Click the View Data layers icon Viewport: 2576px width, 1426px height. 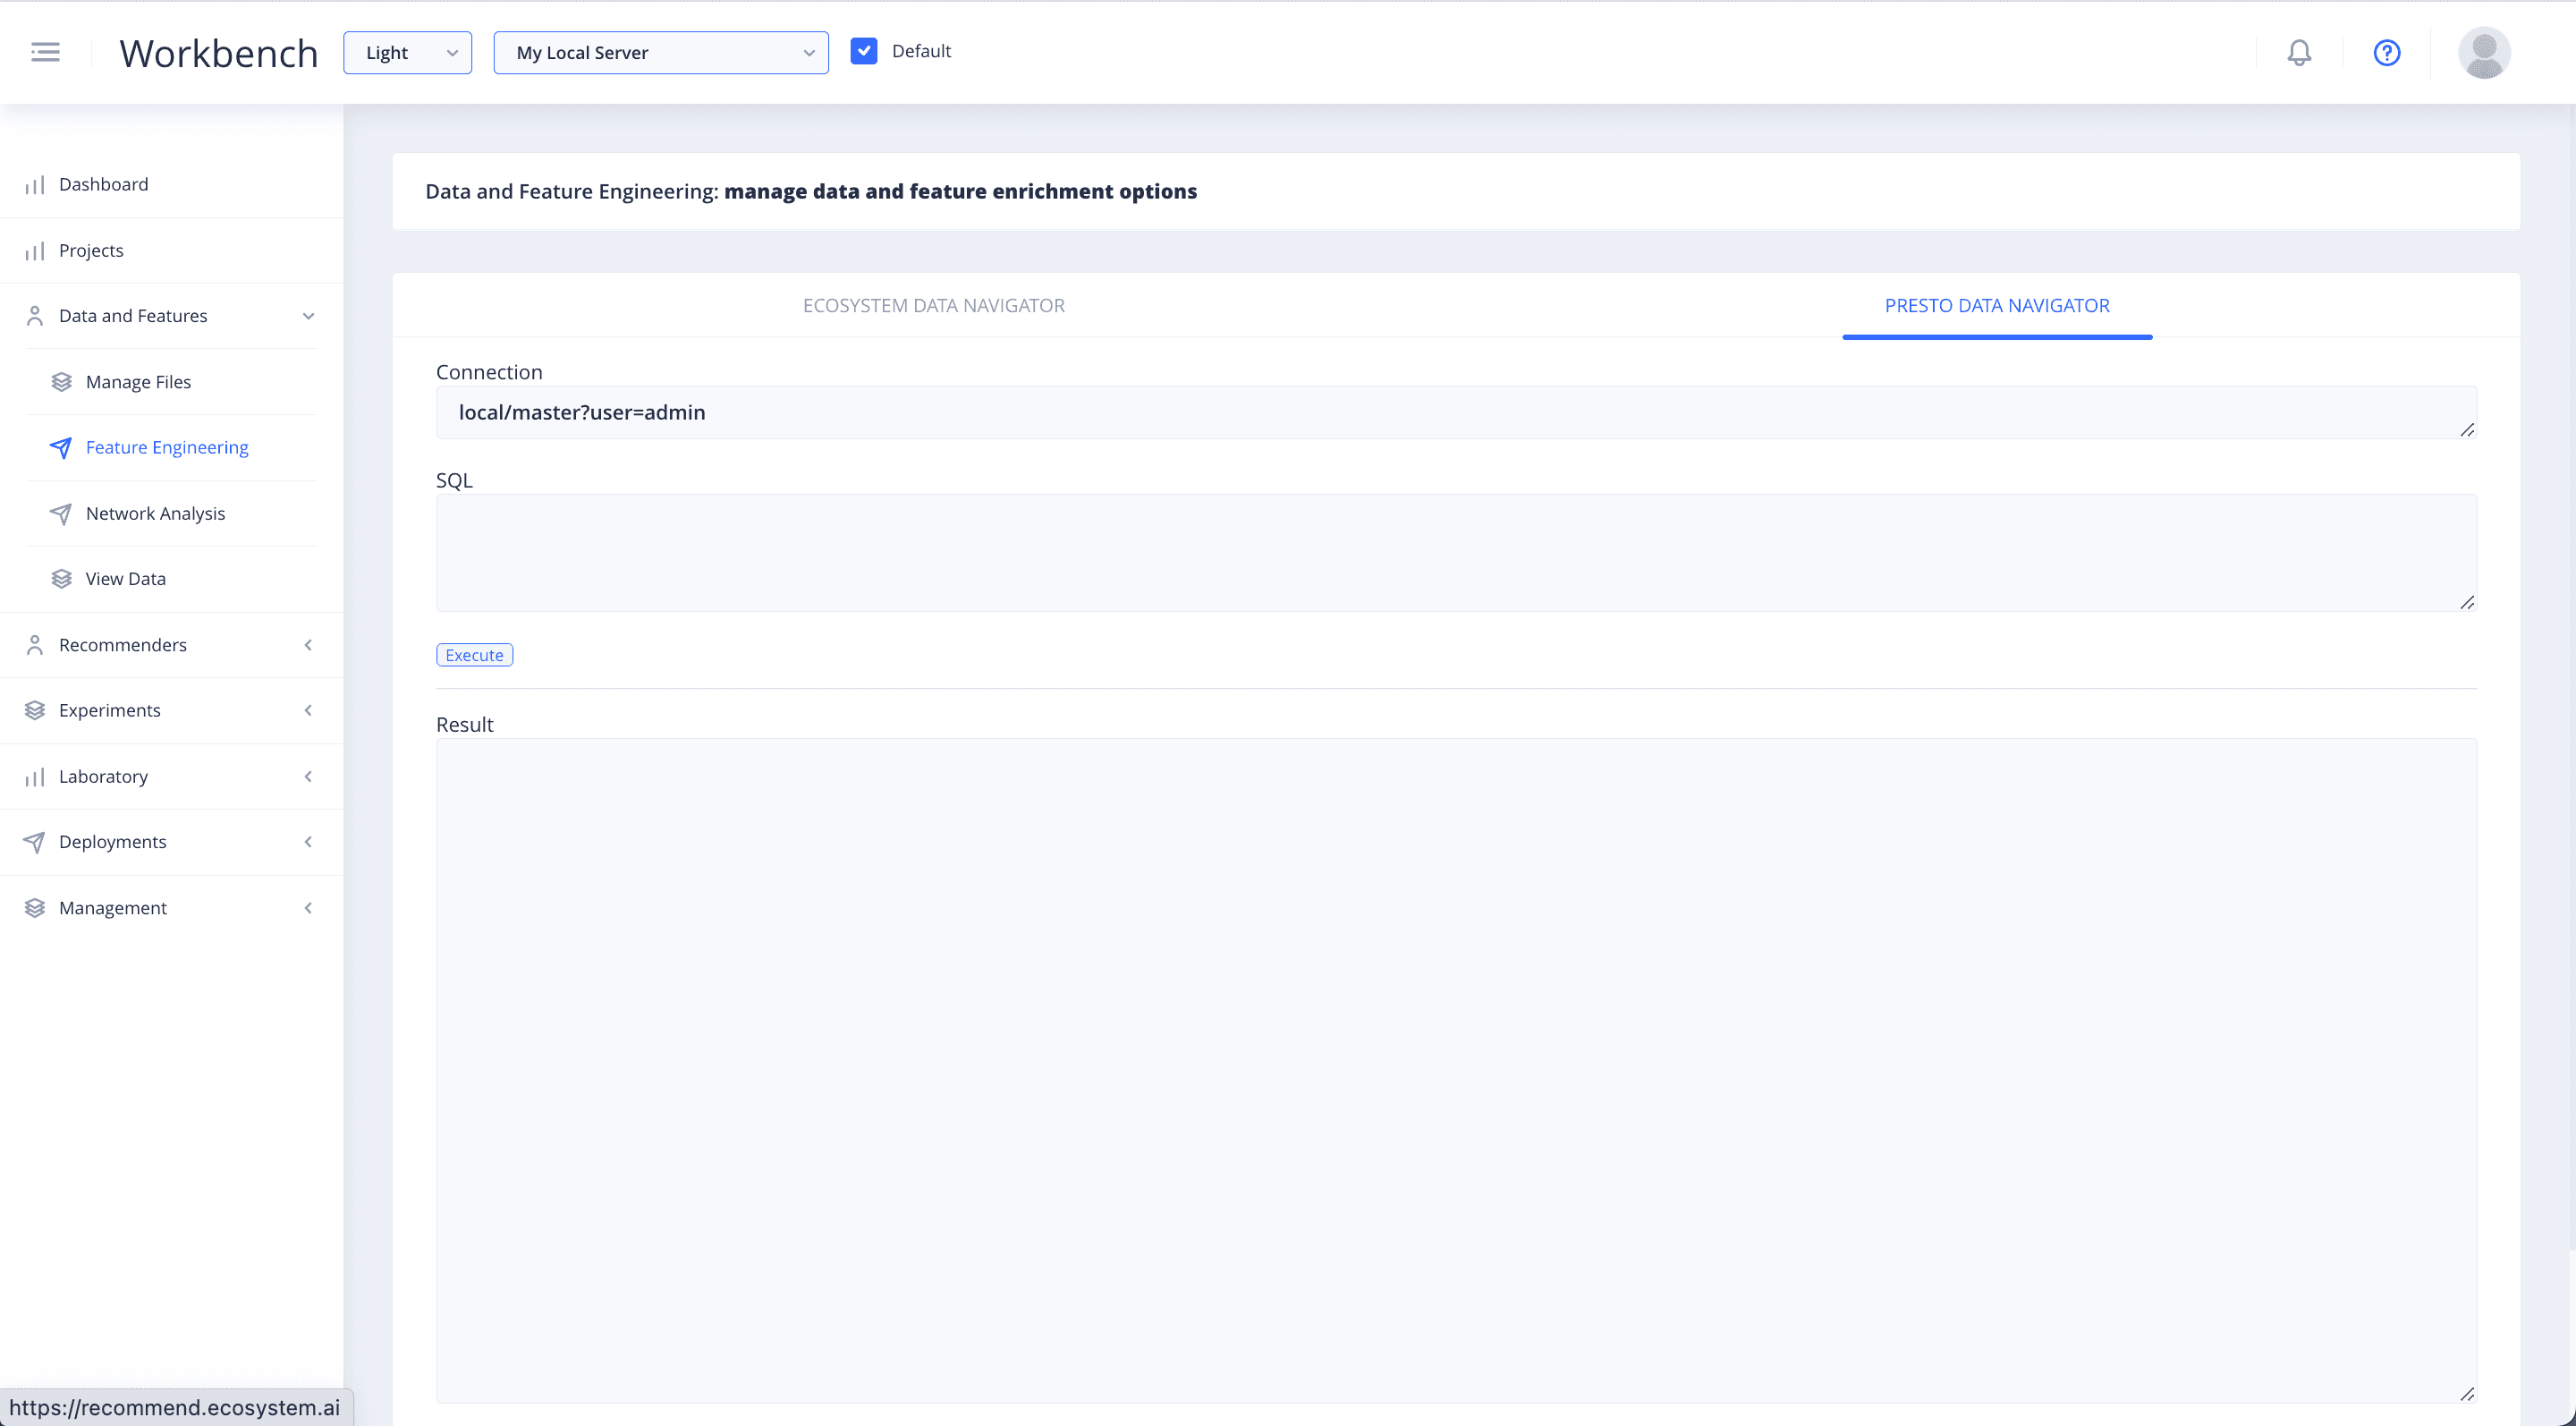click(x=61, y=579)
